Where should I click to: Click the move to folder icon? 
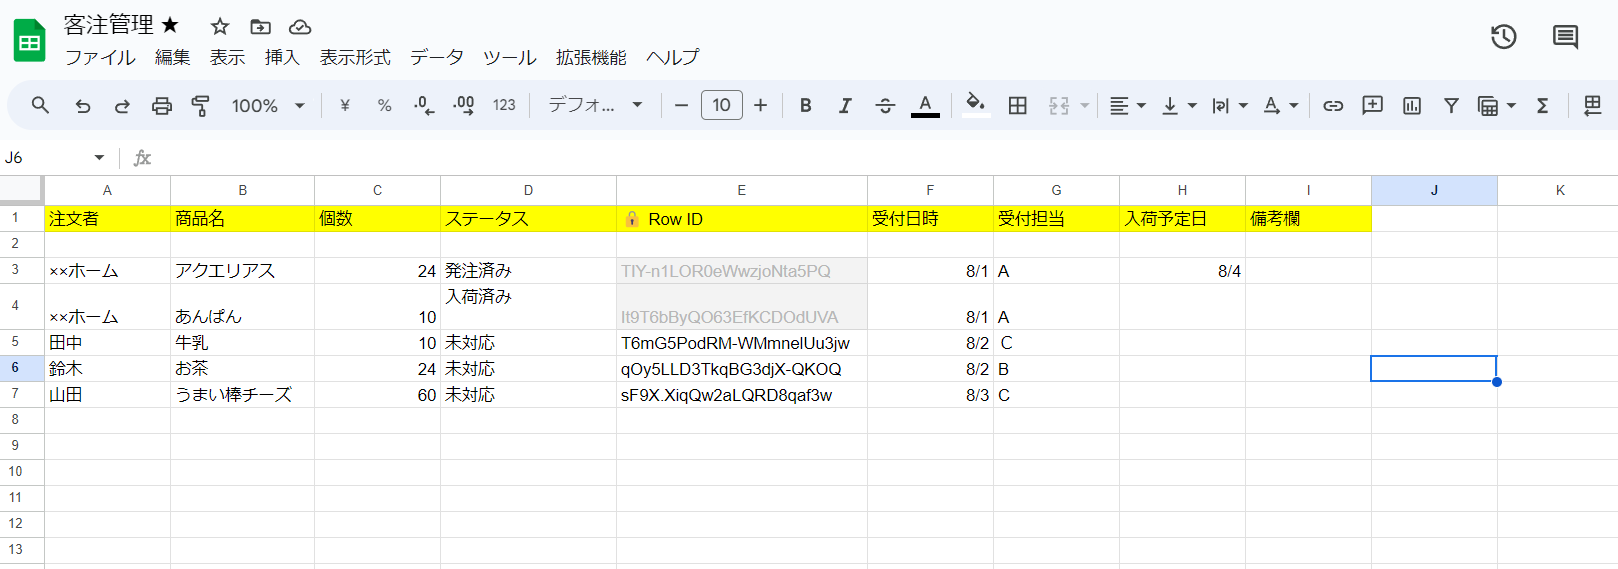pyautogui.click(x=260, y=26)
